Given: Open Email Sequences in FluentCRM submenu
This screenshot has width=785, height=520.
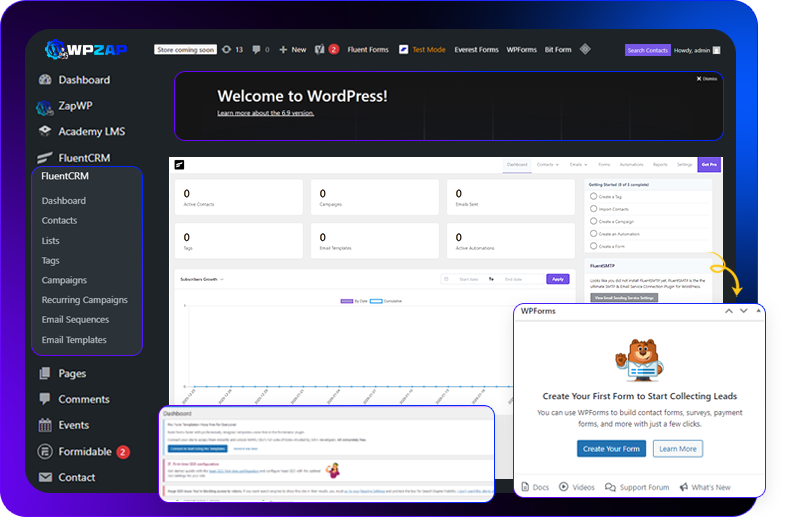Looking at the screenshot, I should tap(75, 320).
